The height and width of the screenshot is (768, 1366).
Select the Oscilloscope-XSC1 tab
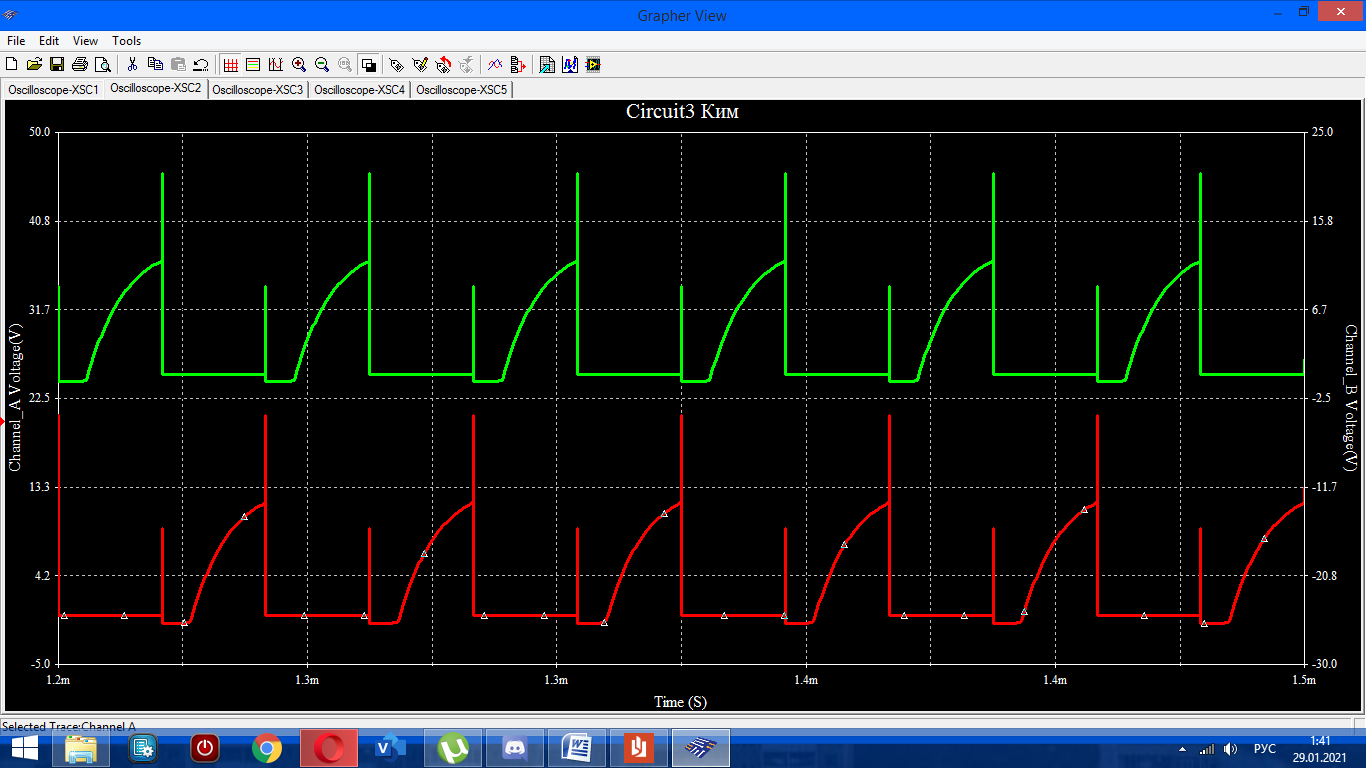point(53,90)
